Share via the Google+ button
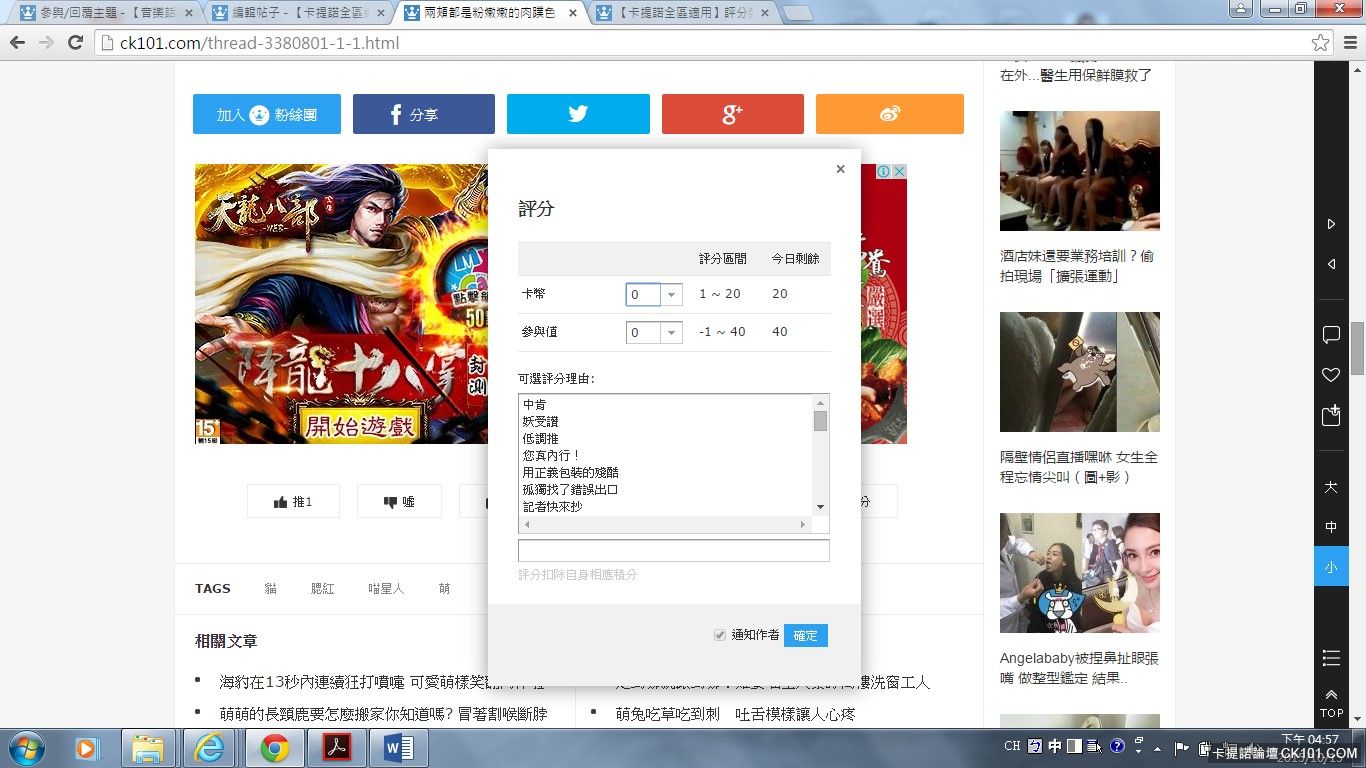The height and width of the screenshot is (768, 1366). (x=733, y=114)
